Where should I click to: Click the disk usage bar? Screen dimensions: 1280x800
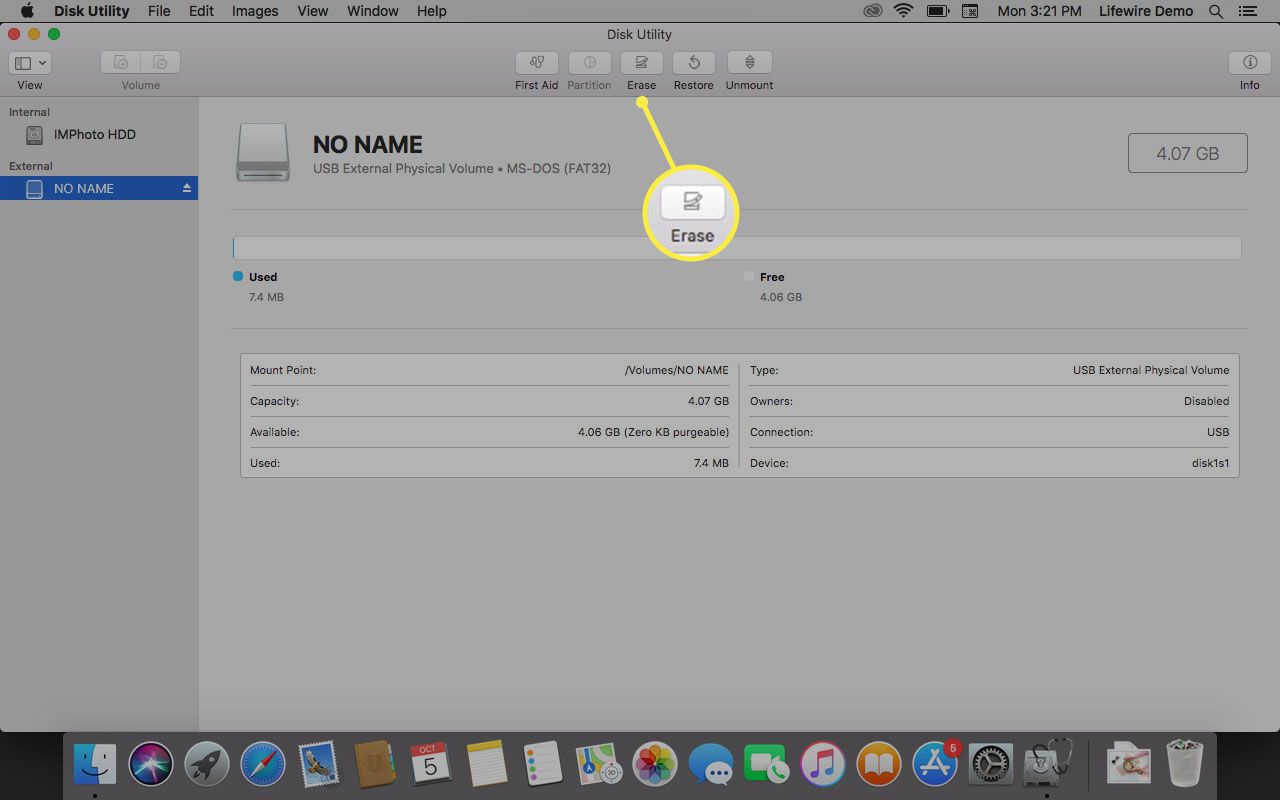(x=737, y=248)
